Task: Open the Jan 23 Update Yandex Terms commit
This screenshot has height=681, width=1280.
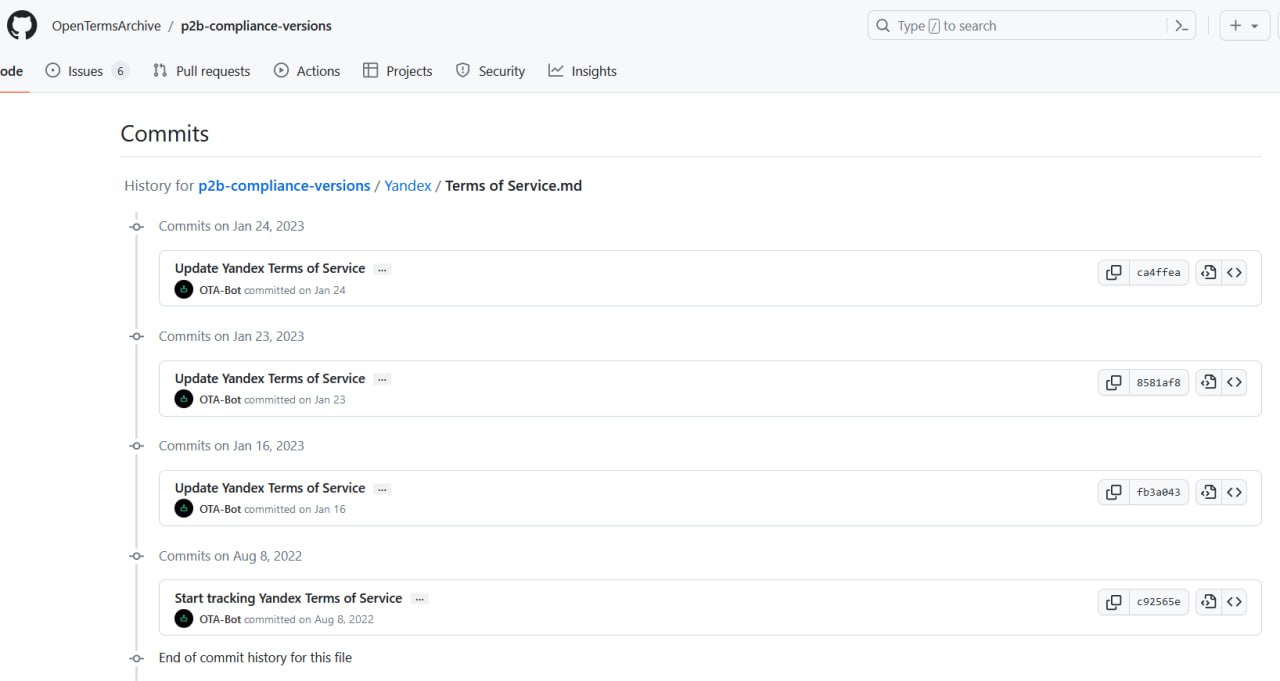Action: click(x=270, y=378)
